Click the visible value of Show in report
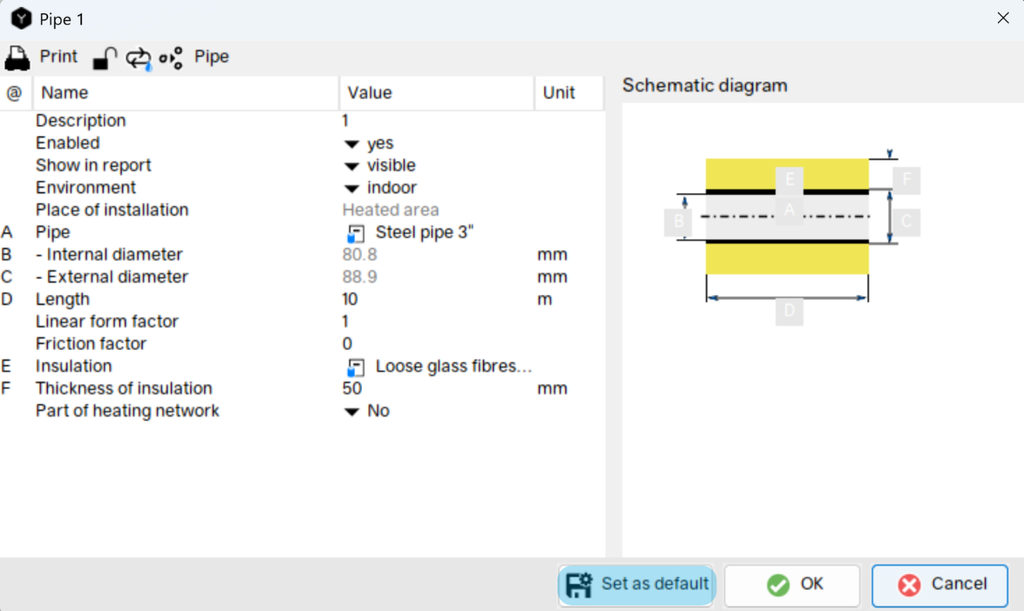This screenshot has height=611, width=1024. [x=391, y=166]
